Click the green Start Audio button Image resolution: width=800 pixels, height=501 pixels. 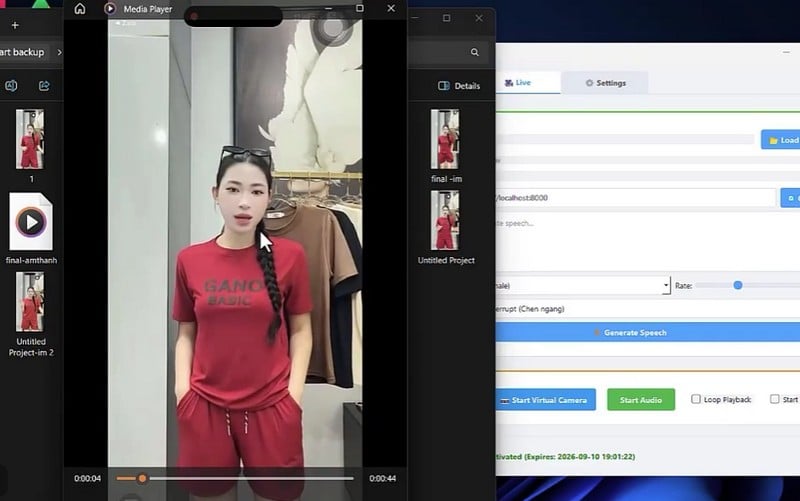pos(641,400)
